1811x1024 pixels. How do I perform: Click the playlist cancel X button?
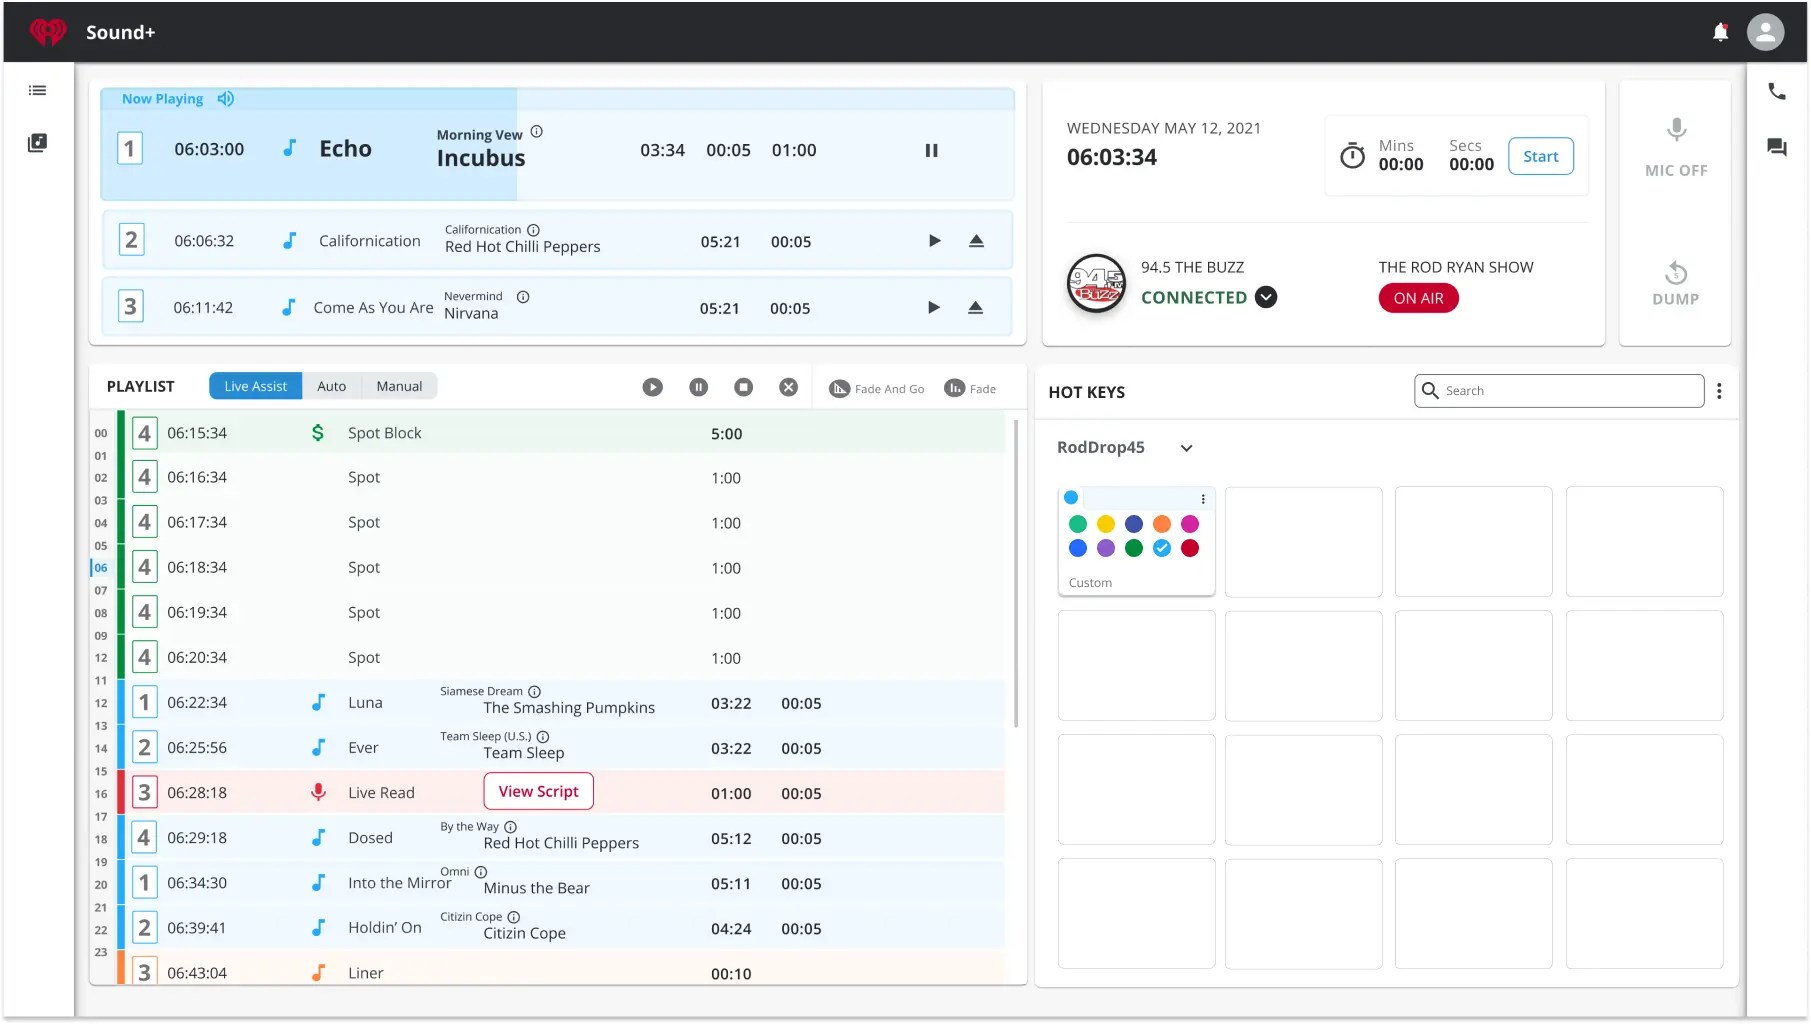[789, 387]
